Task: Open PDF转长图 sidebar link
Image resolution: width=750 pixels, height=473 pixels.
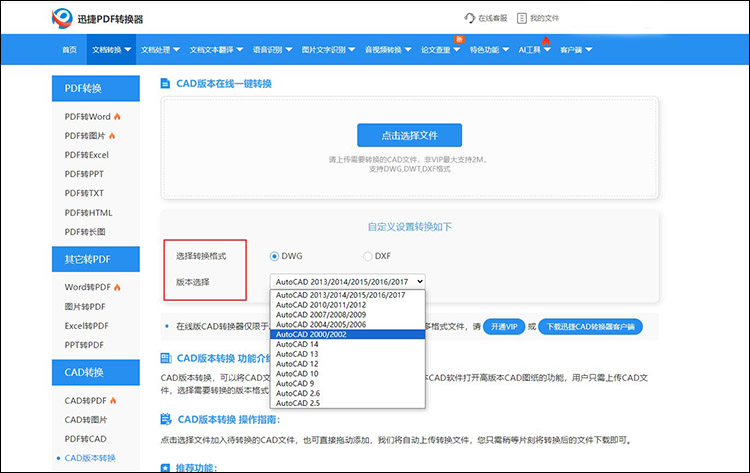Action: point(85,232)
